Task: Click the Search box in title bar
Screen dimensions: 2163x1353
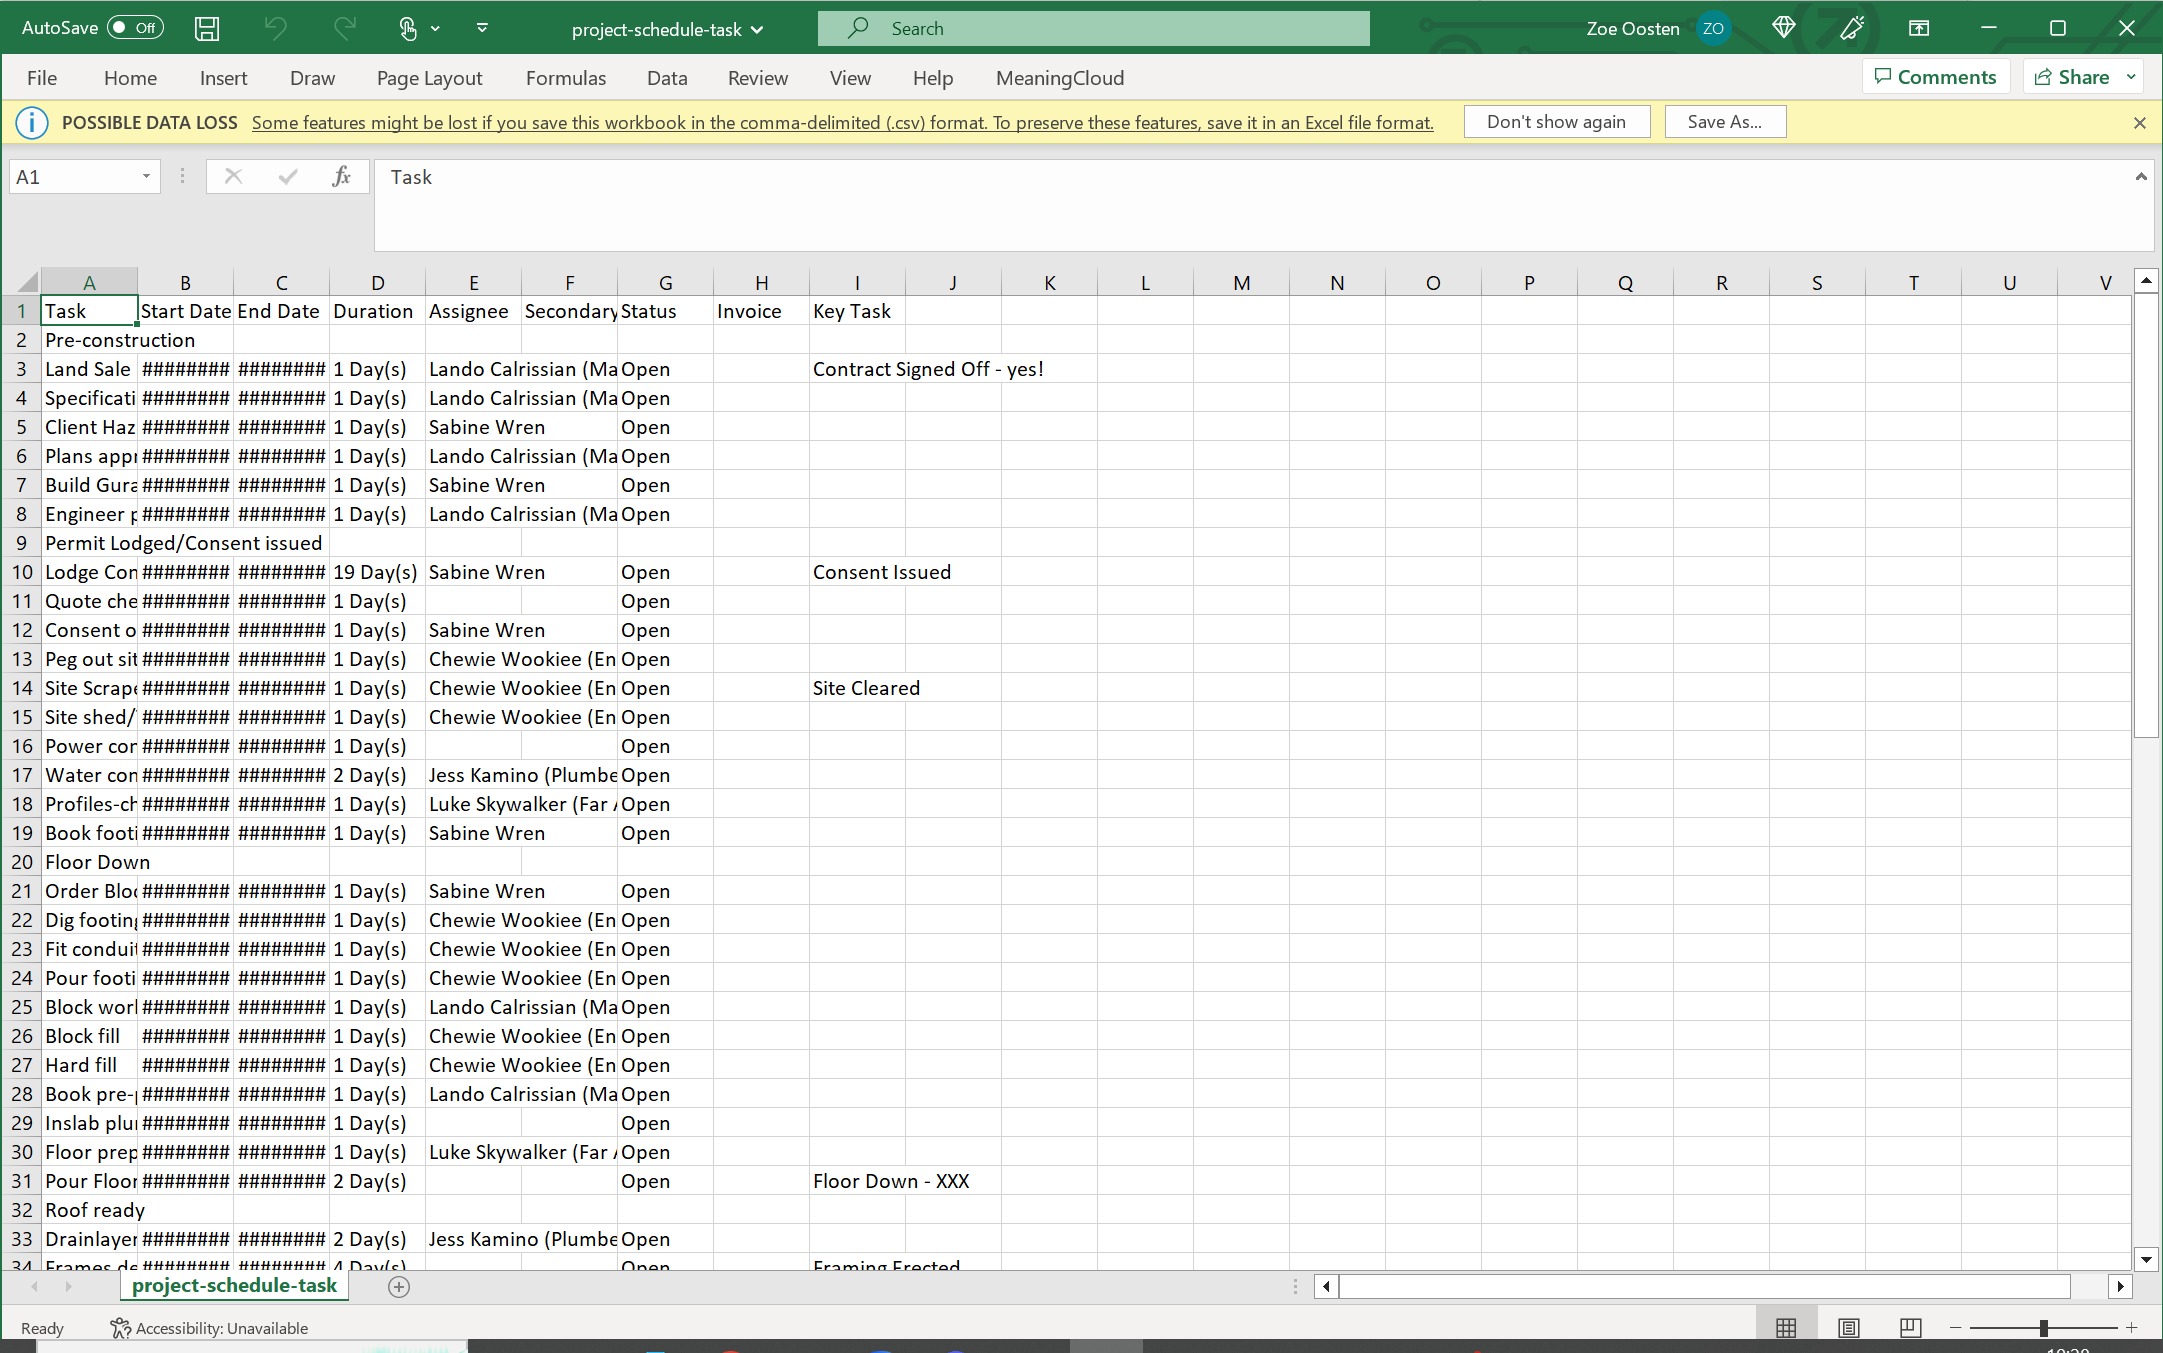Action: [1093, 29]
